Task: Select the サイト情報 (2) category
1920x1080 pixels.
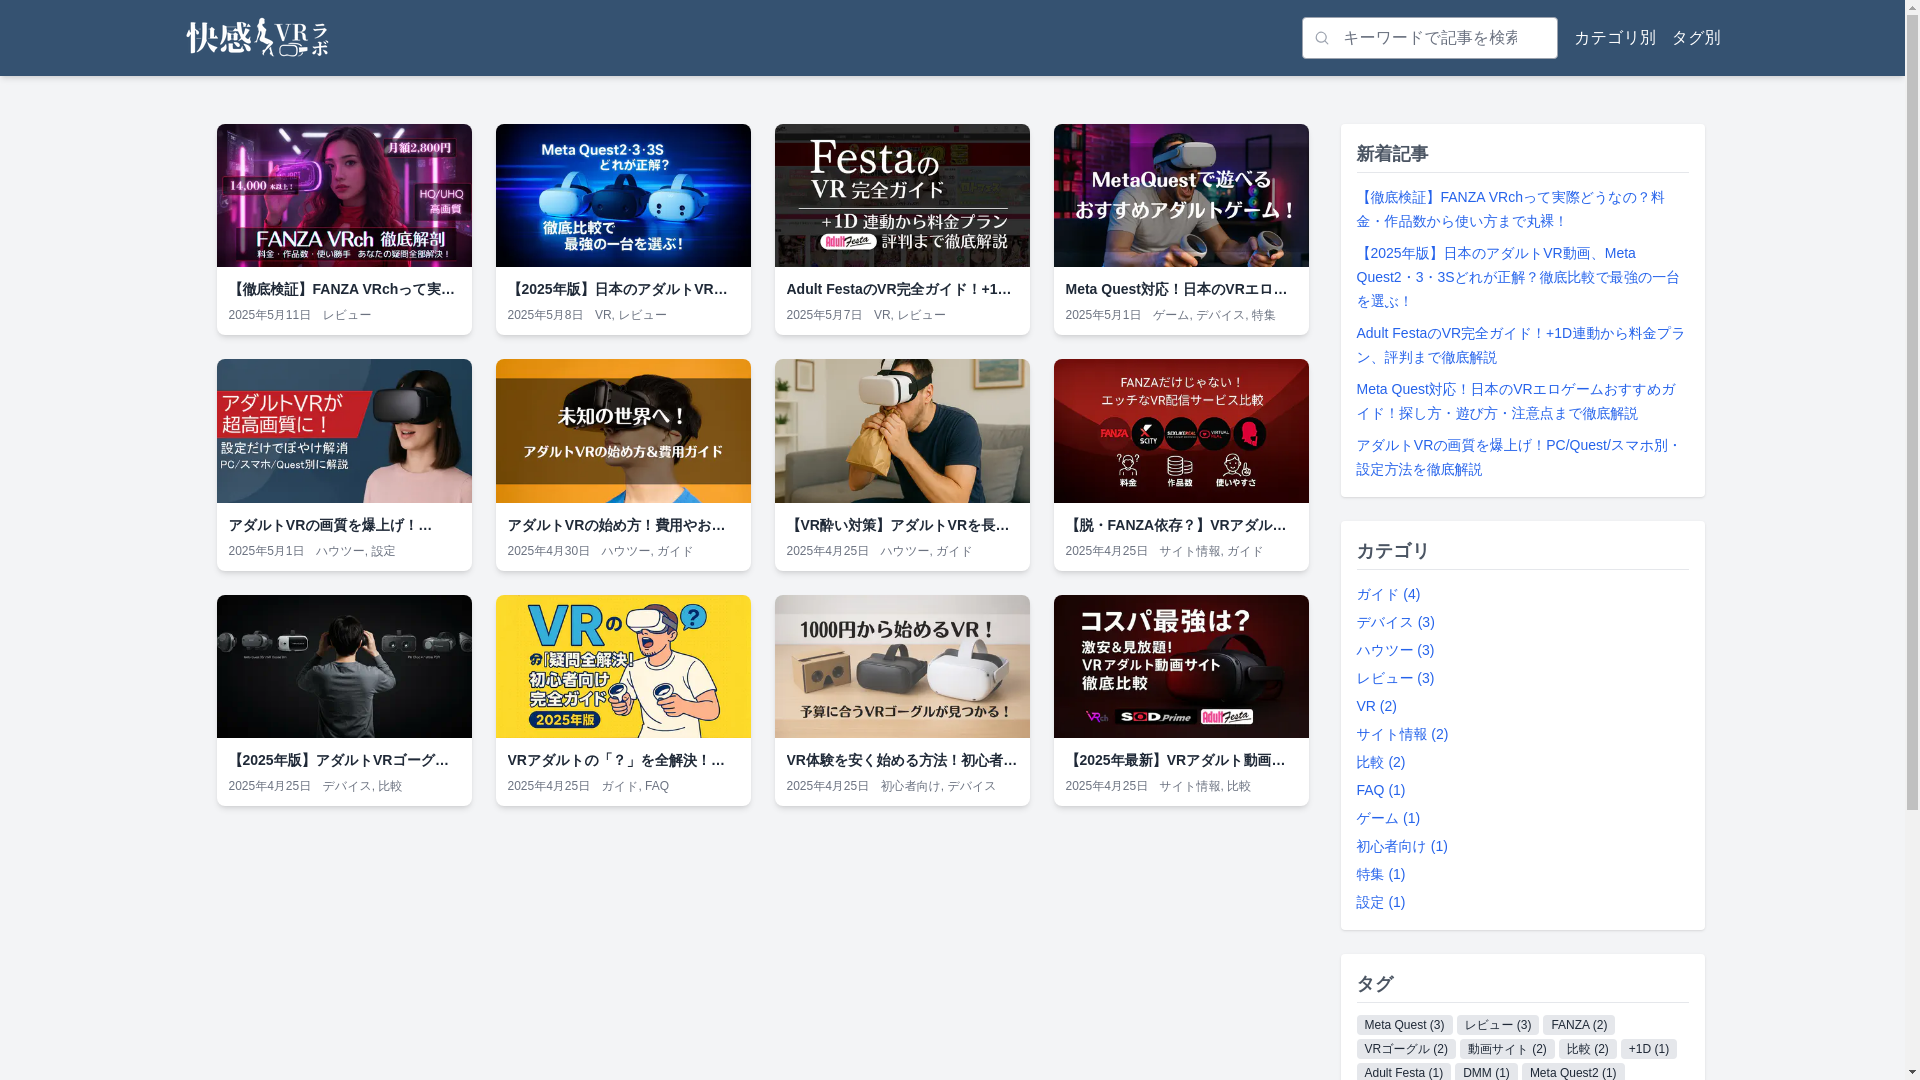Action: [1402, 734]
